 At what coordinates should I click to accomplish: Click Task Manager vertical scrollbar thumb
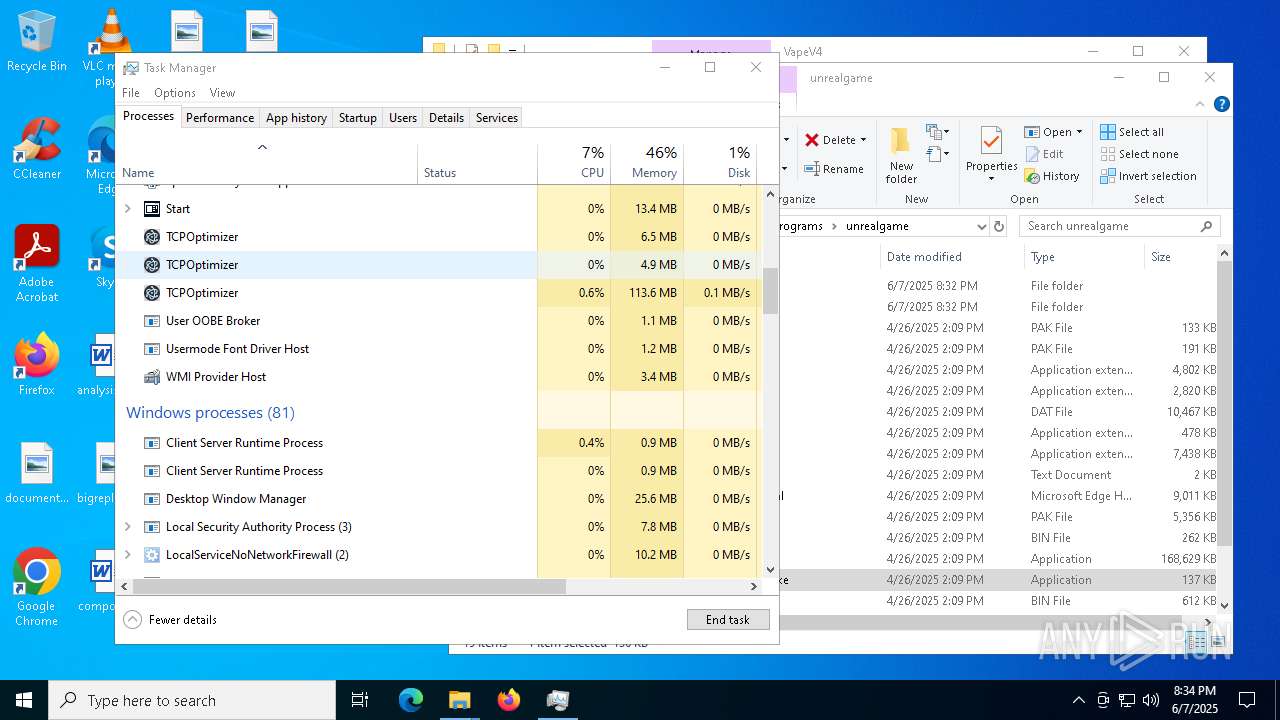770,291
